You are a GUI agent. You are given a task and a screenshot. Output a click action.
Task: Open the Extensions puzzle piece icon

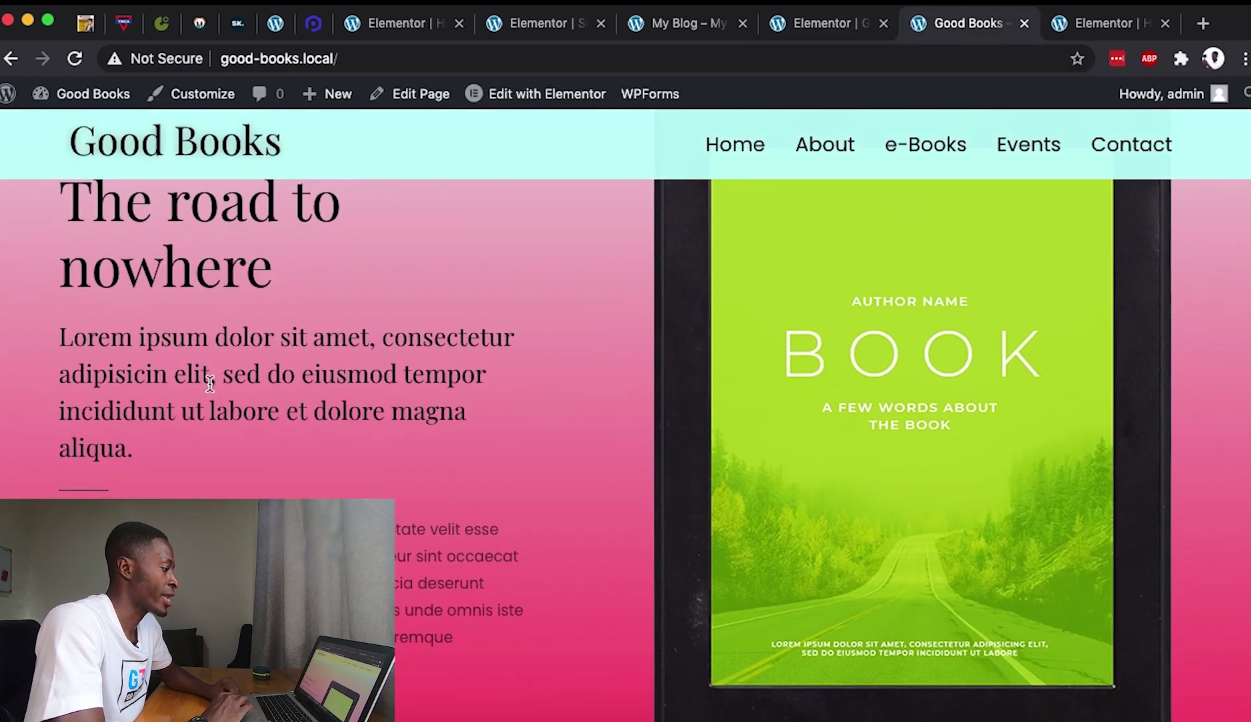pos(1181,59)
